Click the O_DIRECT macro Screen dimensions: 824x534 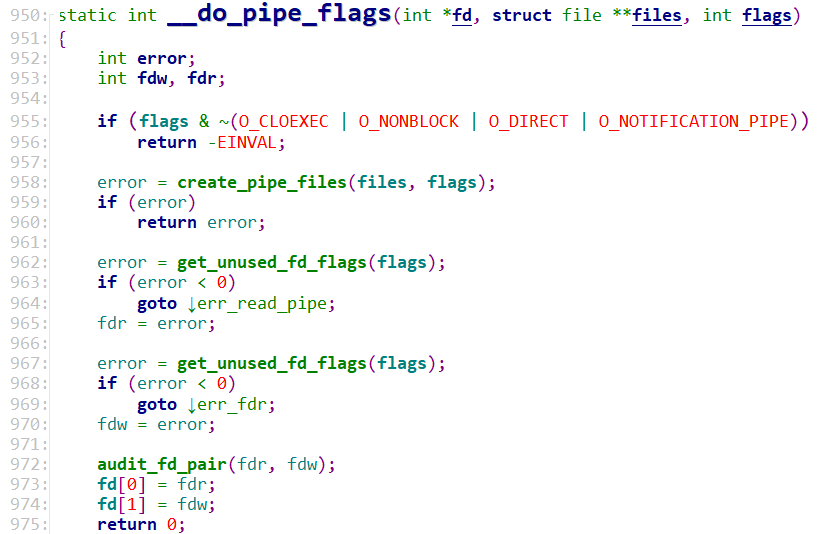click(528, 121)
